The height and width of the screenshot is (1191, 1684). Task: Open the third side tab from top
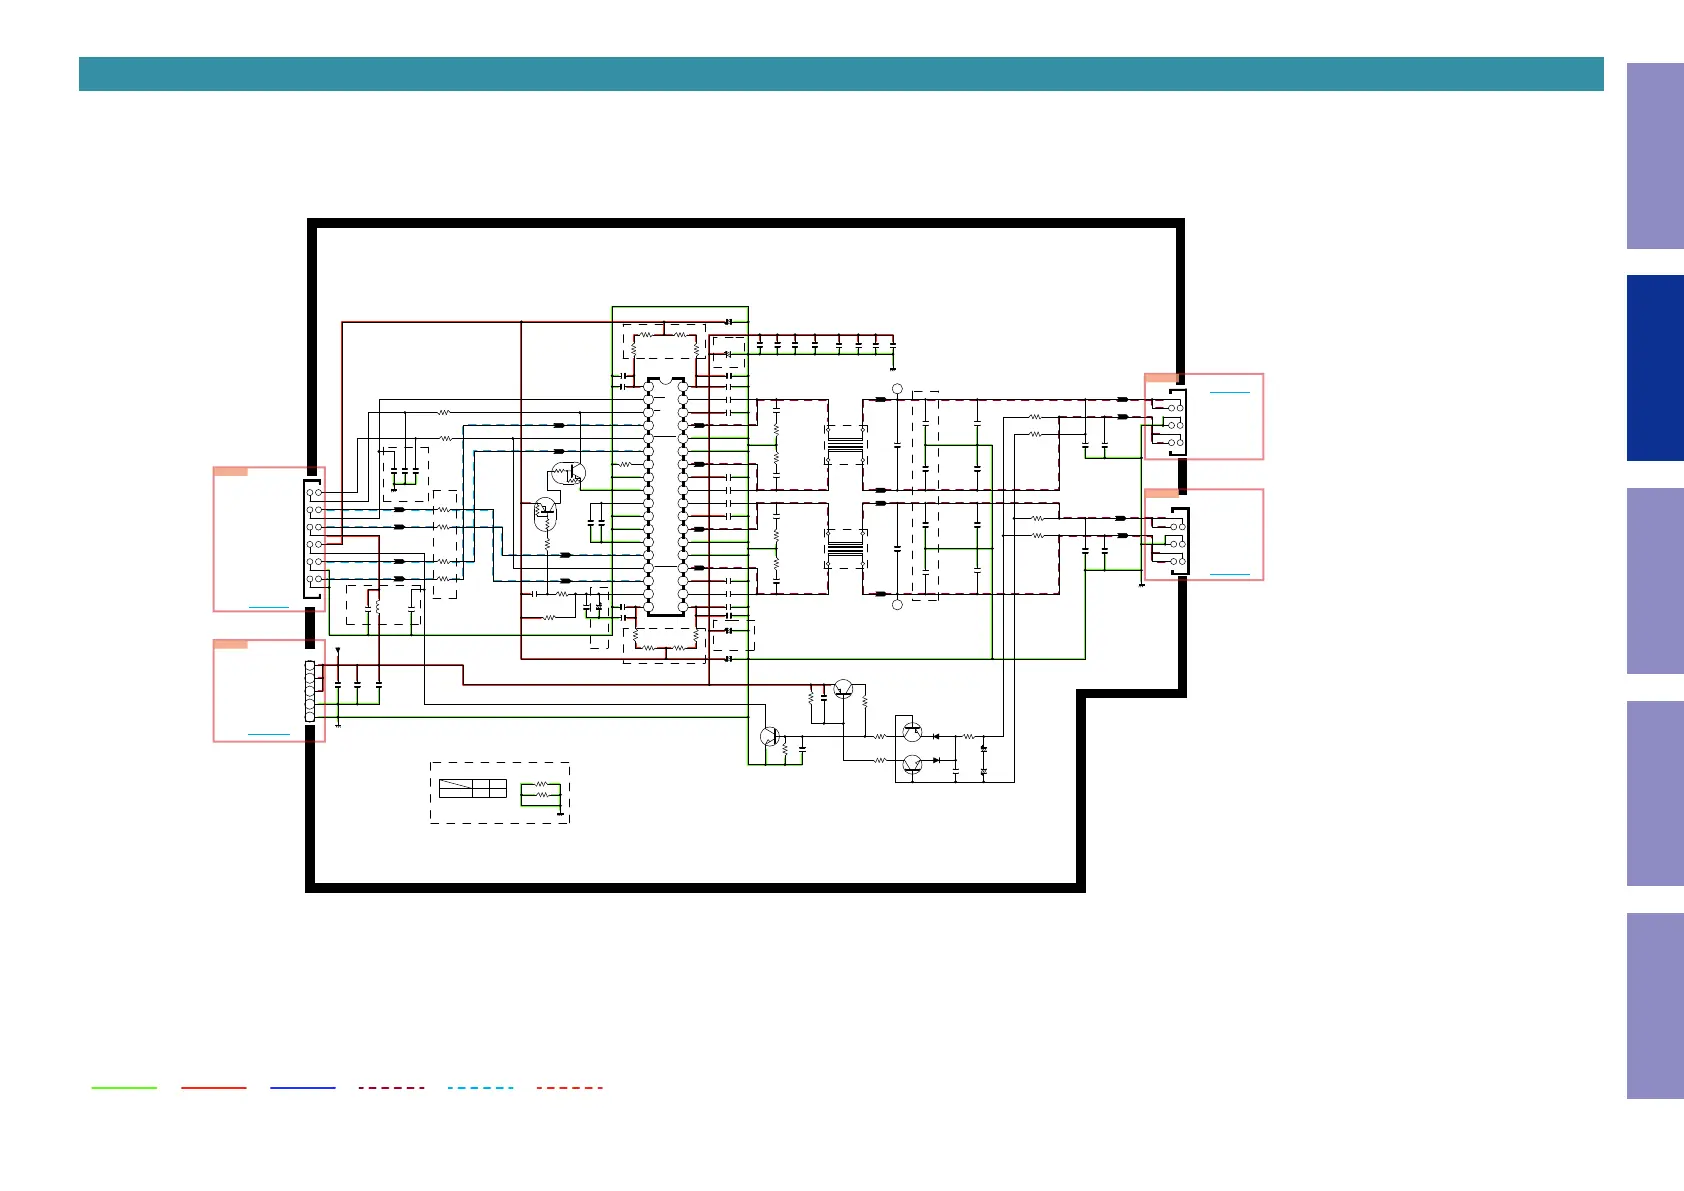pos(1655,581)
